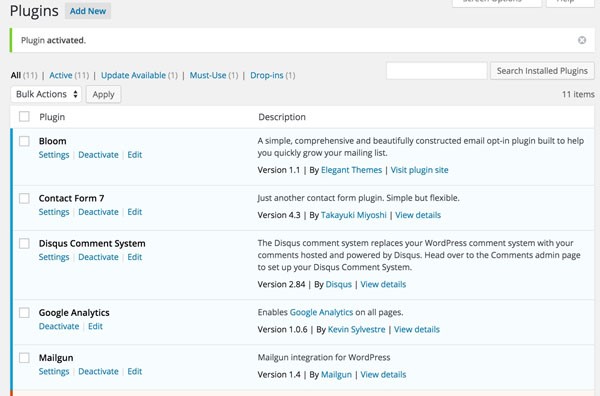
Task: Edit the Disqus Comment System plugin
Action: (135, 257)
